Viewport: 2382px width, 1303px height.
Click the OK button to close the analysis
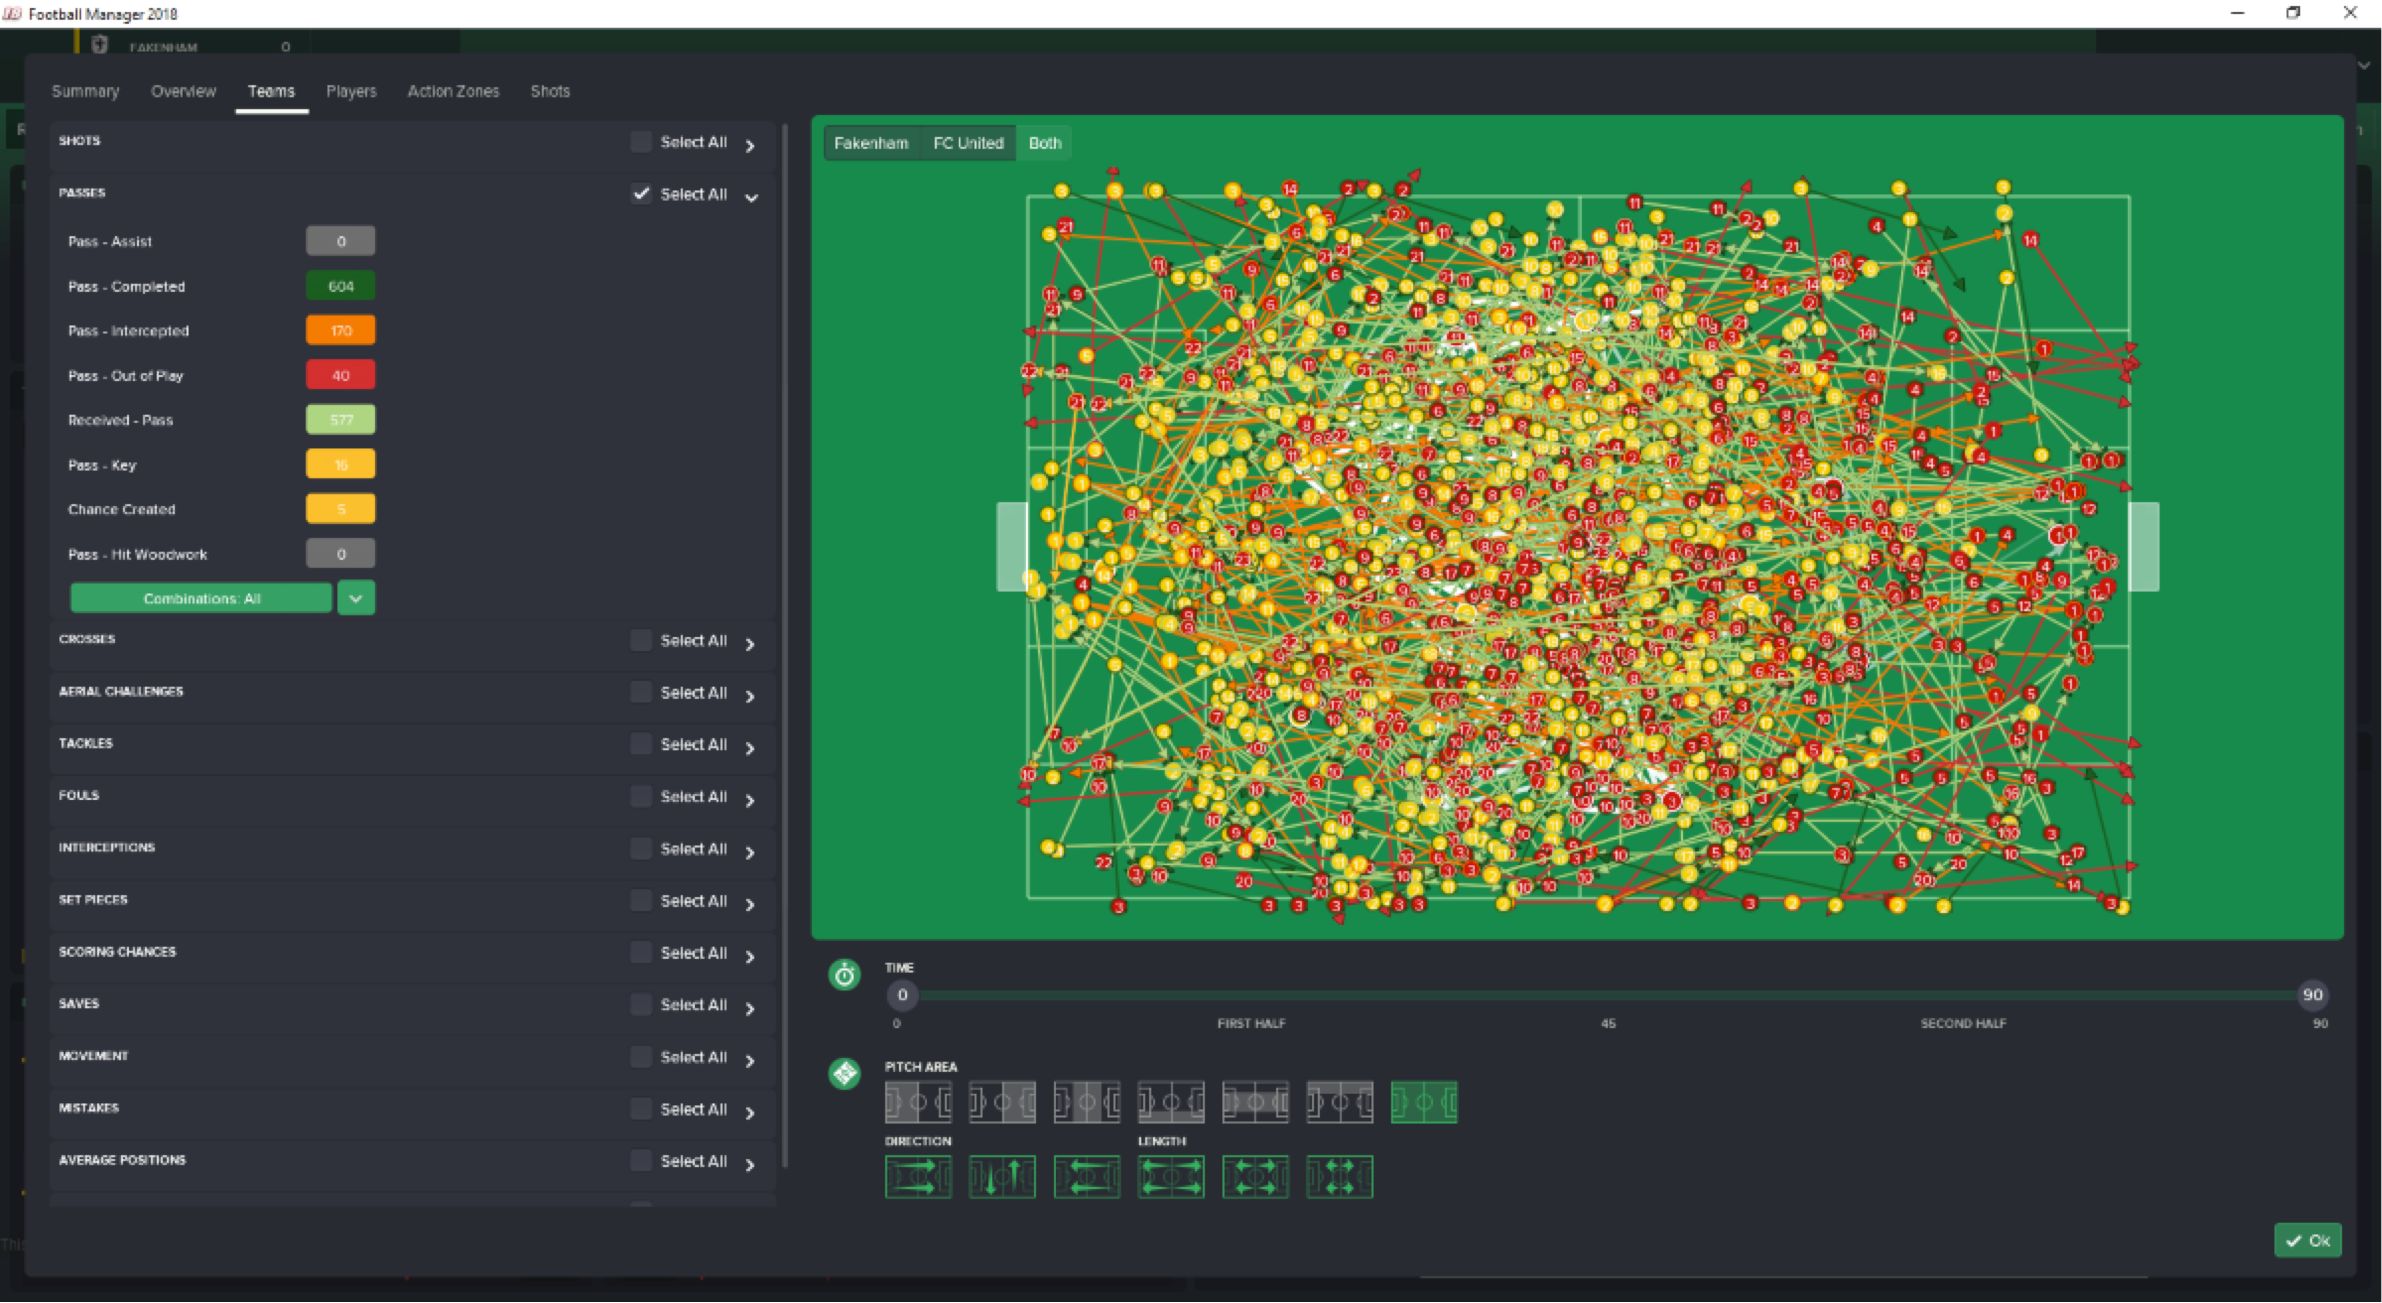coord(2308,1240)
